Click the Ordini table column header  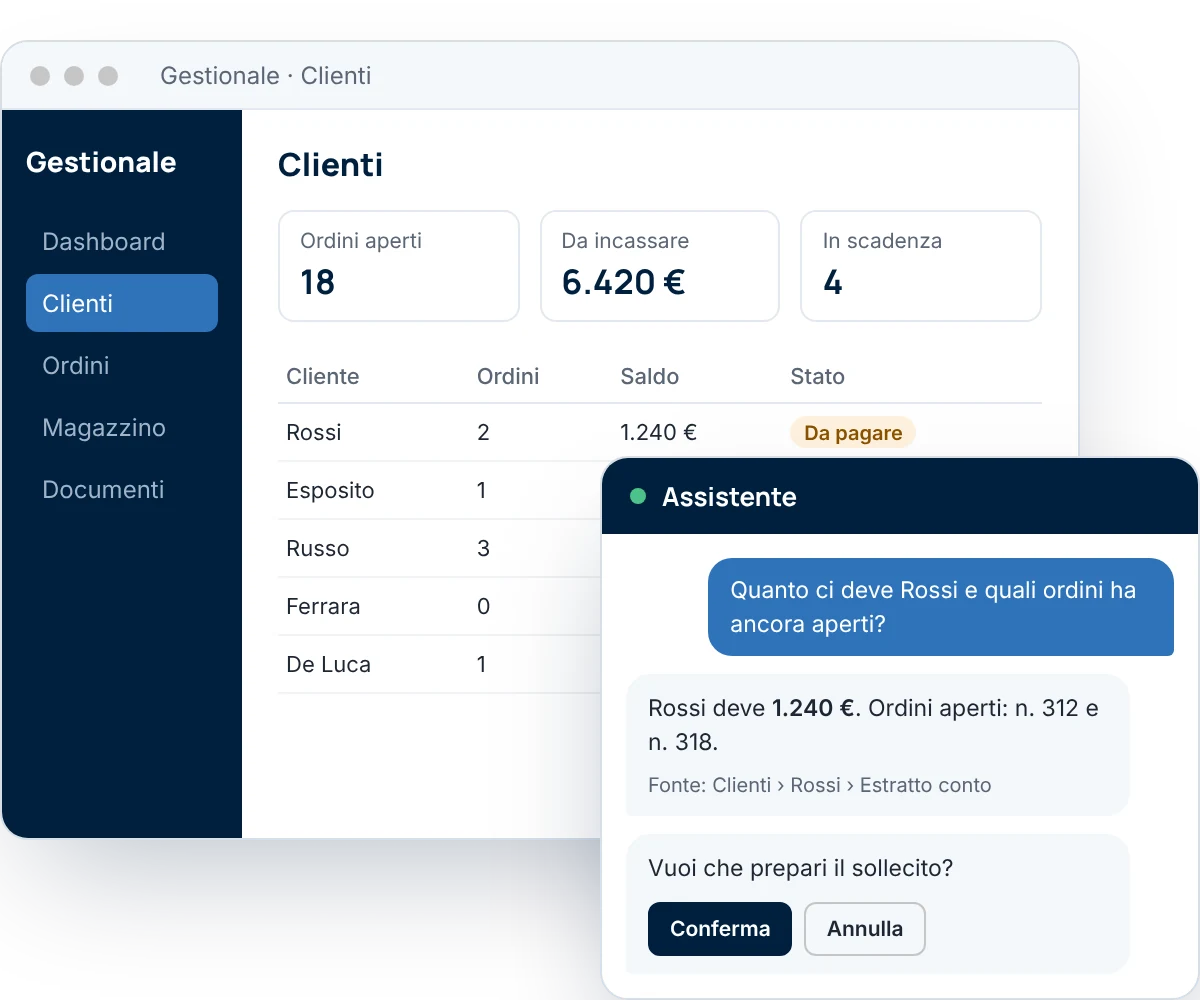point(508,377)
